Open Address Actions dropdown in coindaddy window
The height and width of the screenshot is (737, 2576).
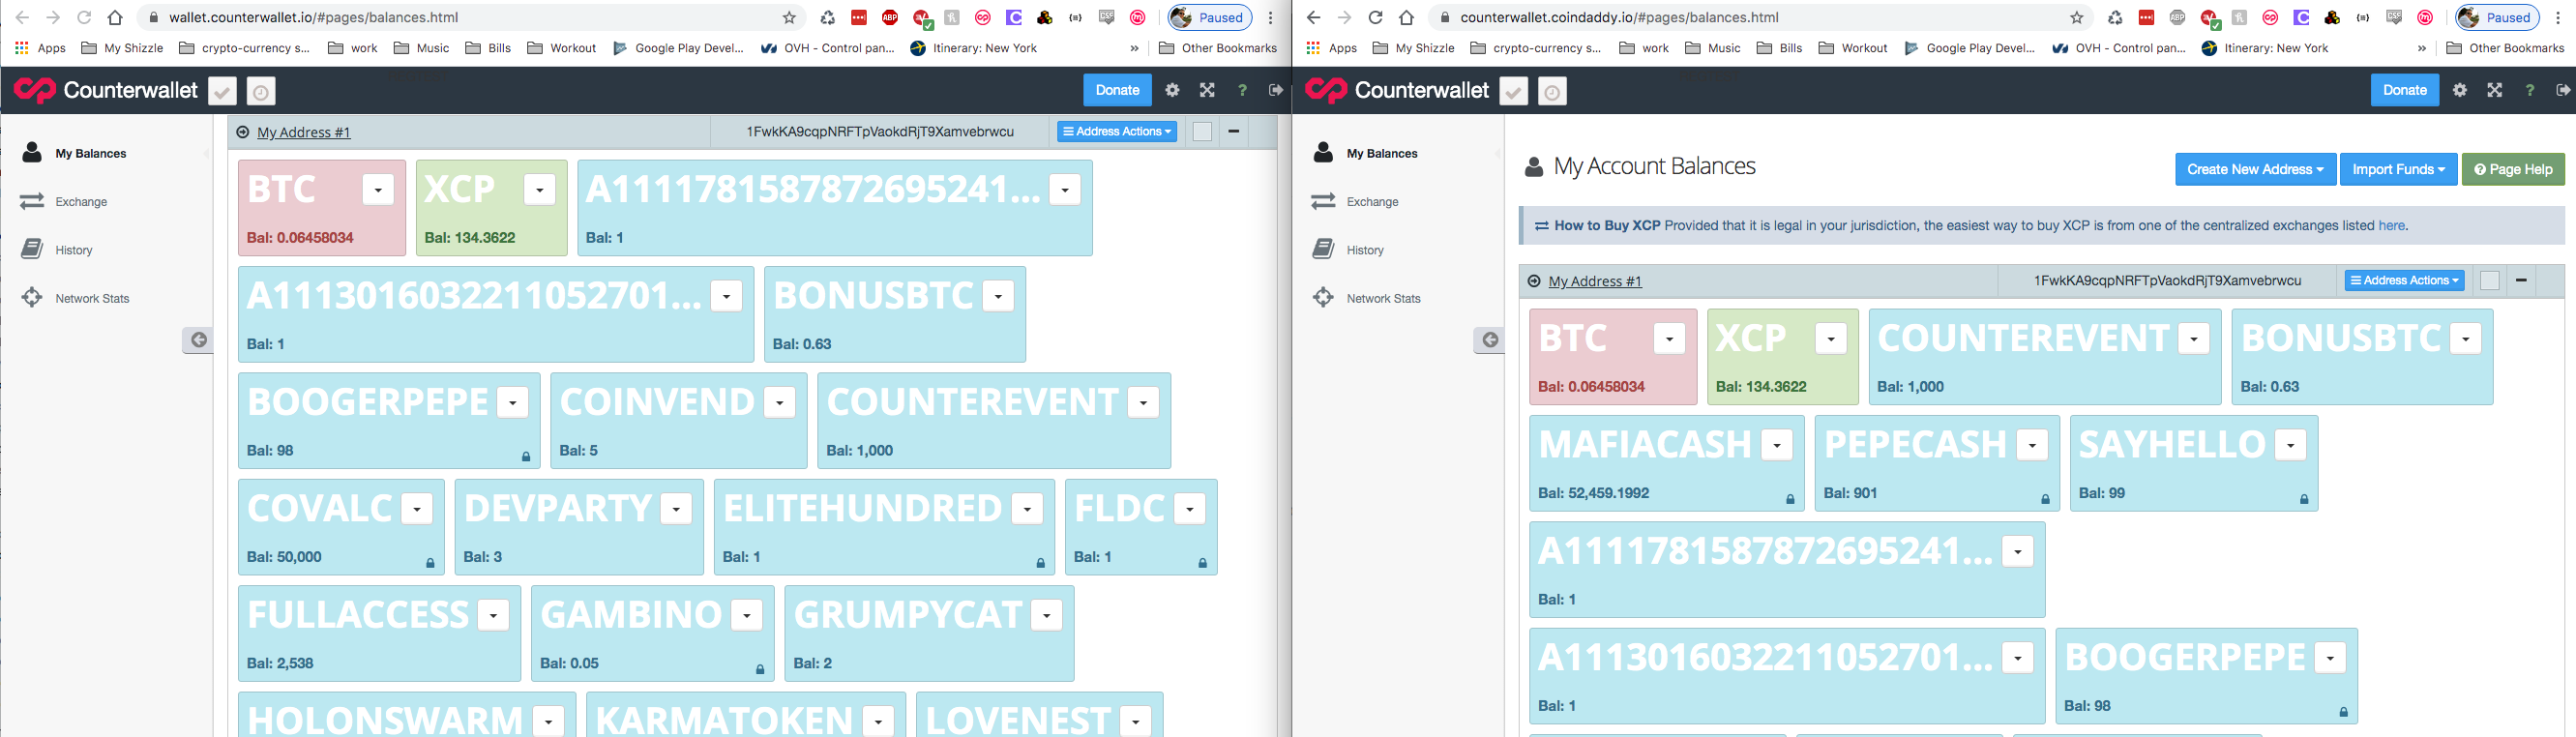tap(2405, 280)
